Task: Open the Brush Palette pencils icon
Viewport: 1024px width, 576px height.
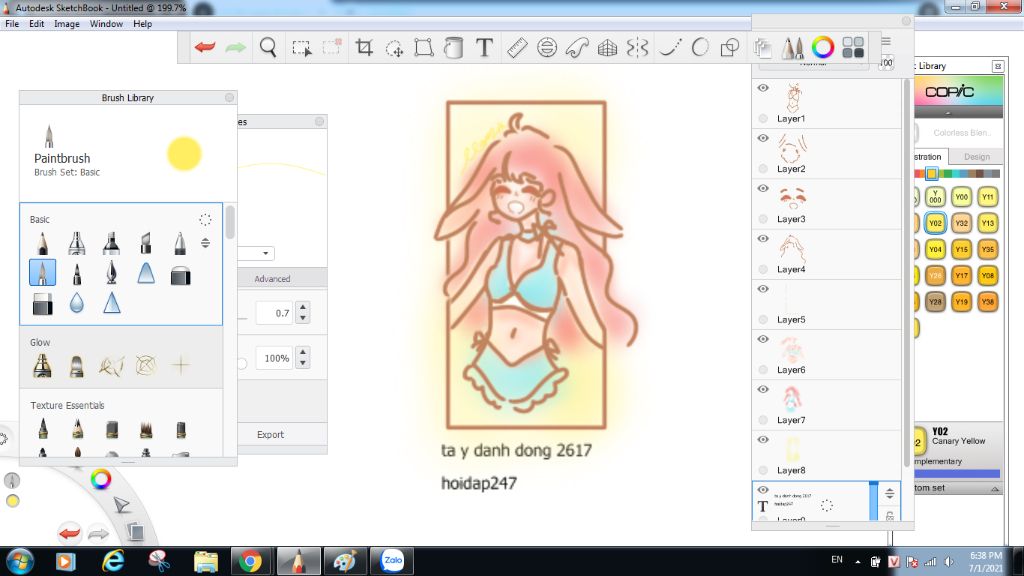Action: pos(793,48)
